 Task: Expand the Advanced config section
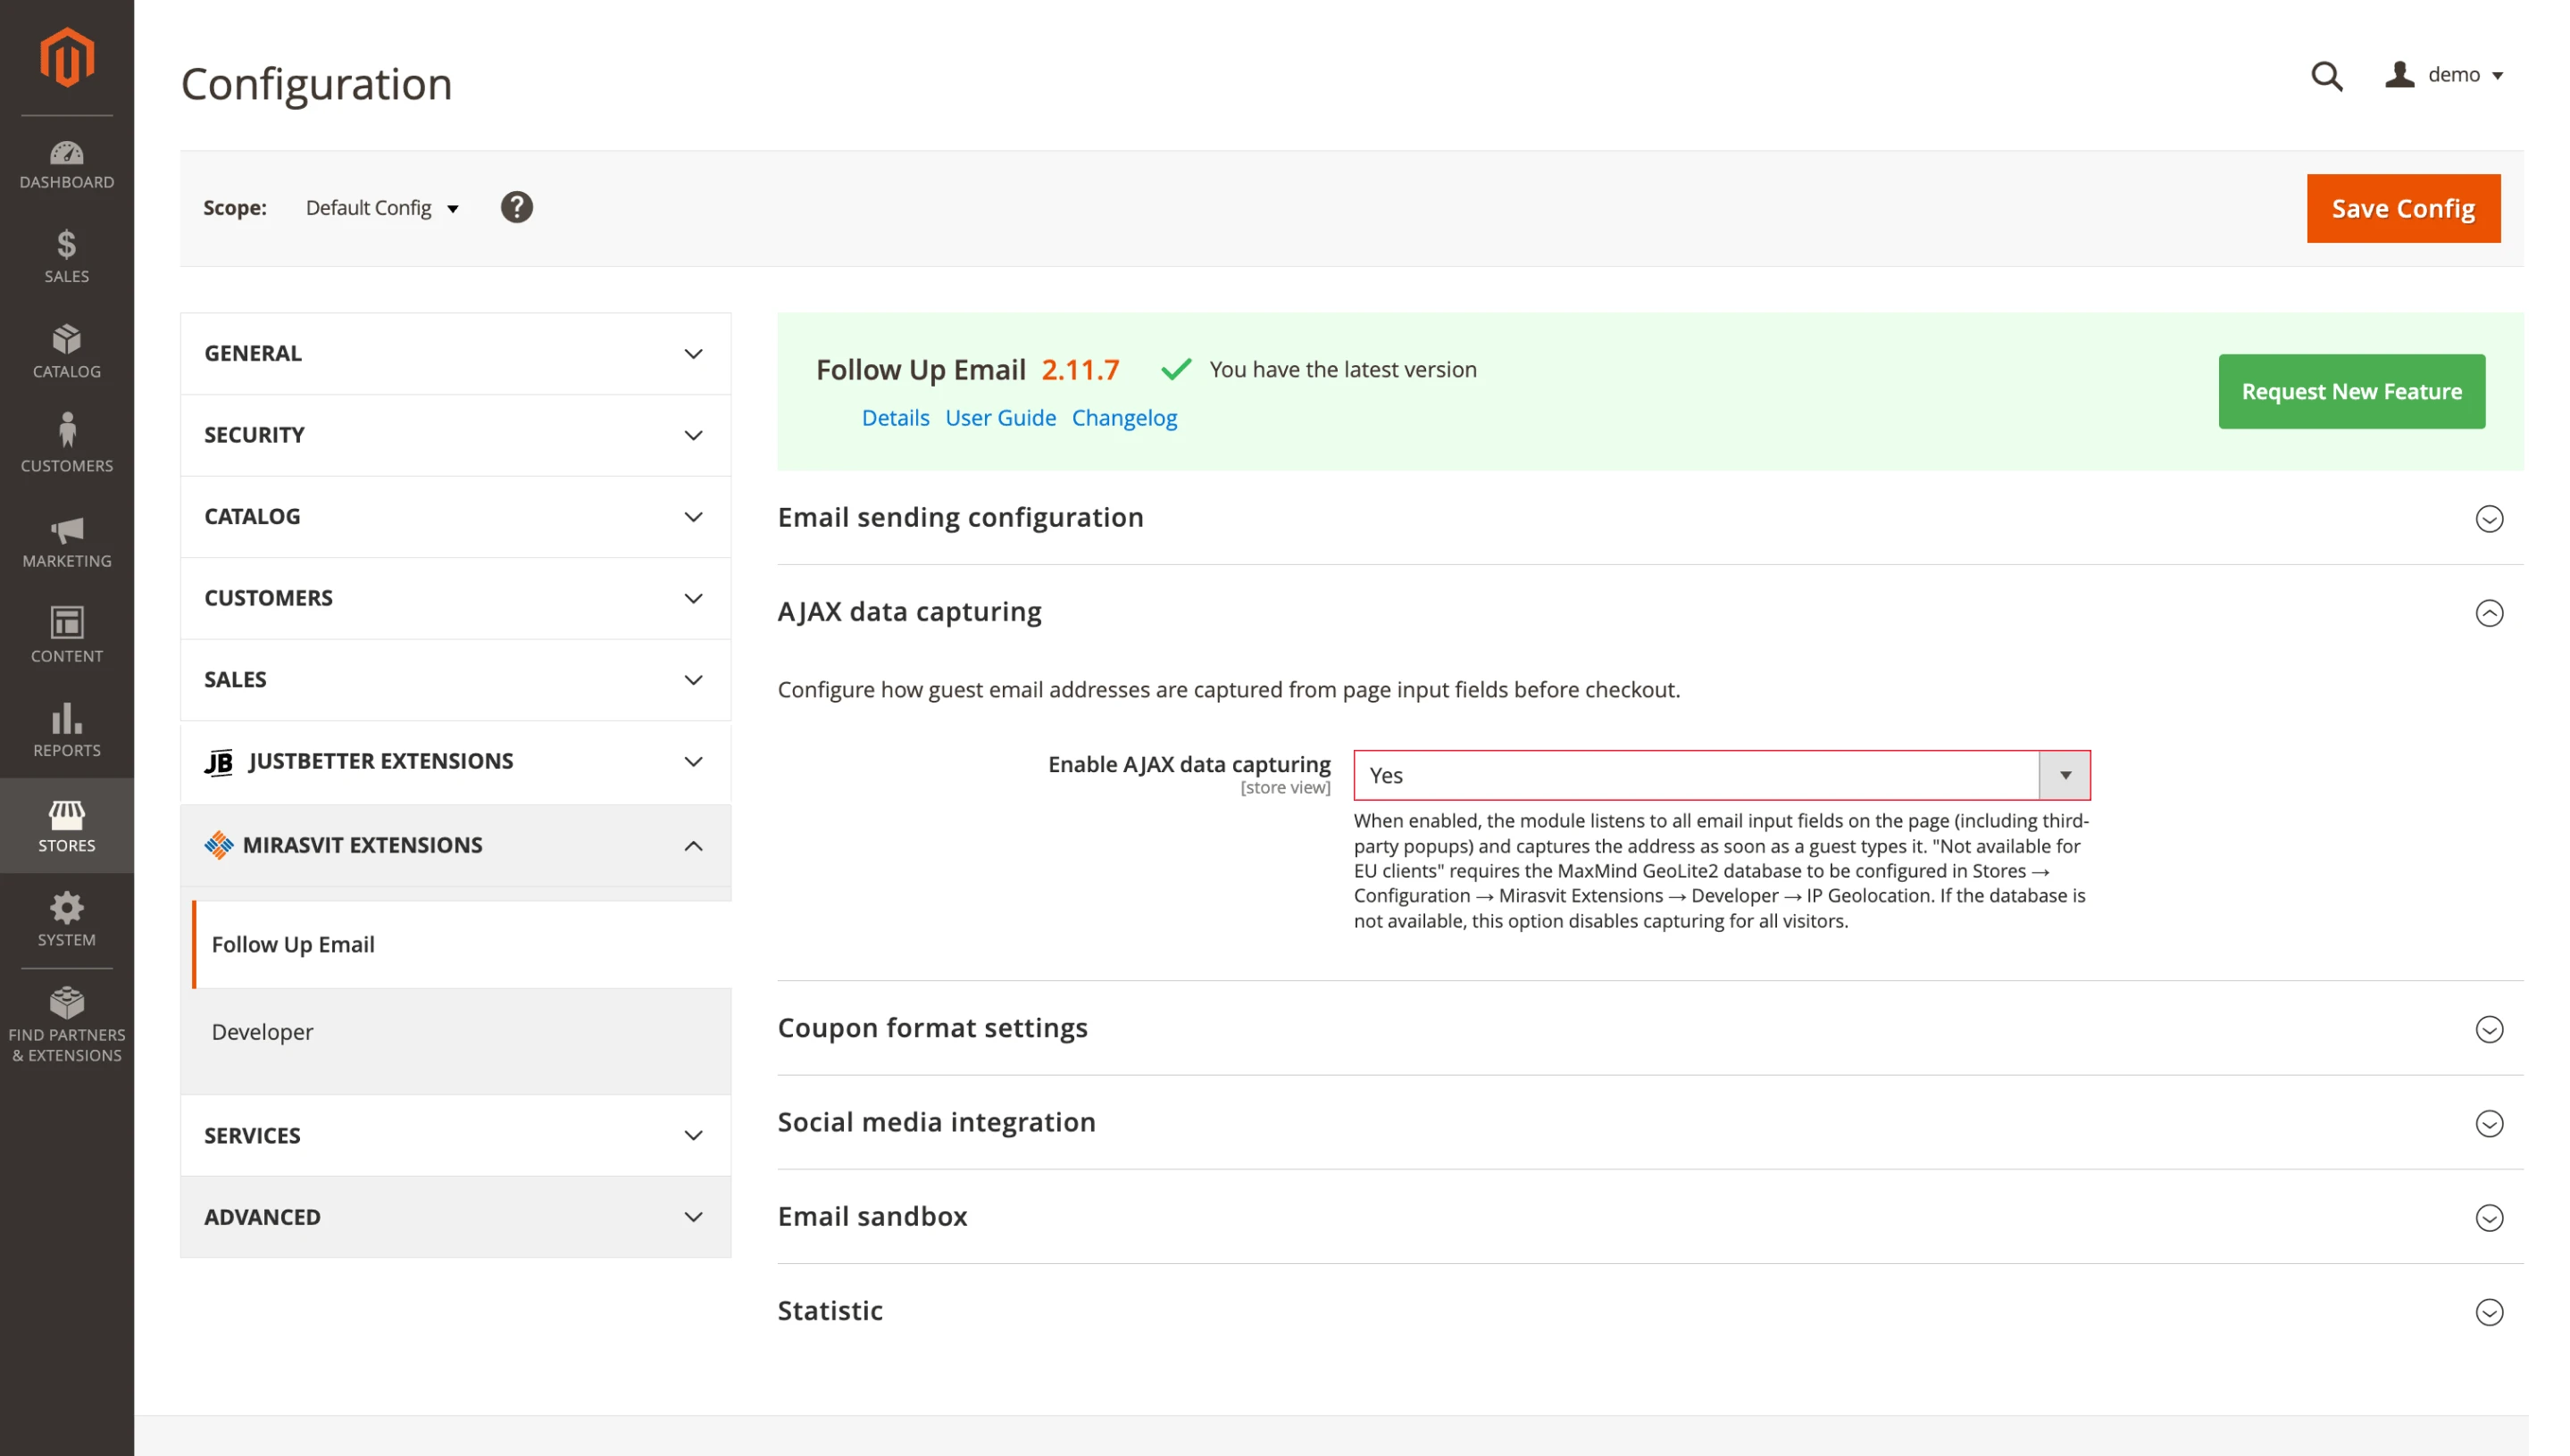[x=455, y=1217]
